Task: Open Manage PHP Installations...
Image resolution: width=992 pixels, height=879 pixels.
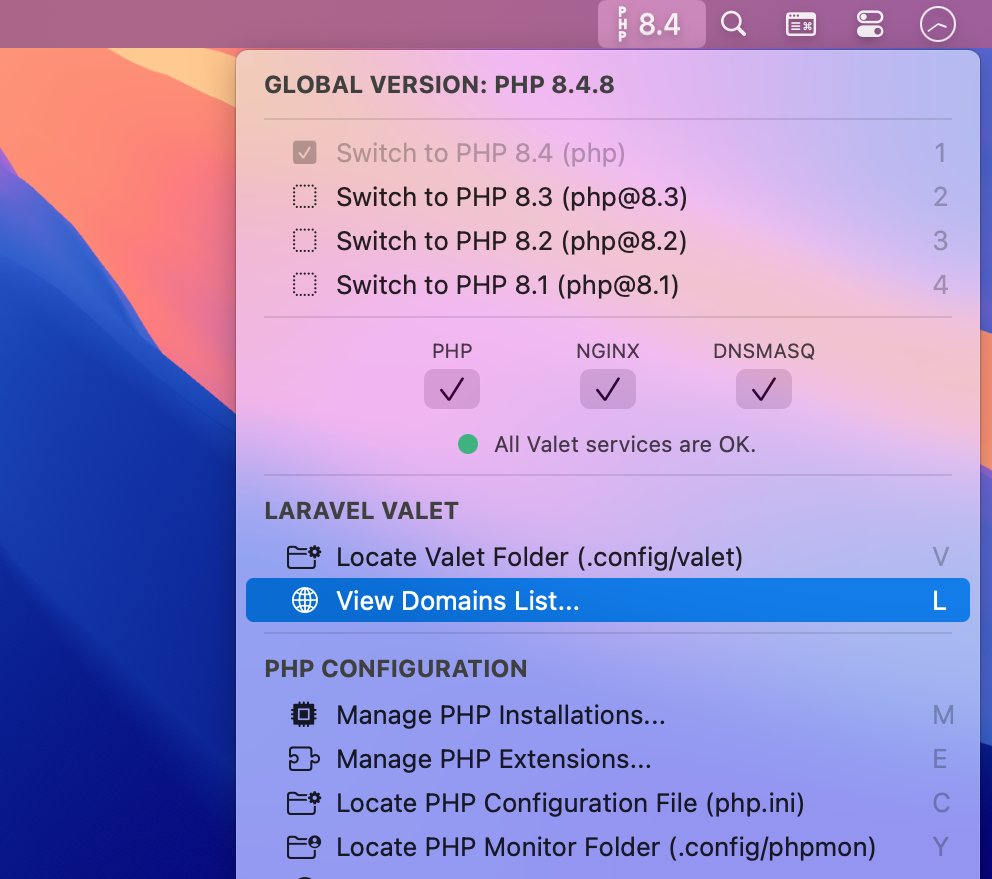Action: (x=607, y=715)
